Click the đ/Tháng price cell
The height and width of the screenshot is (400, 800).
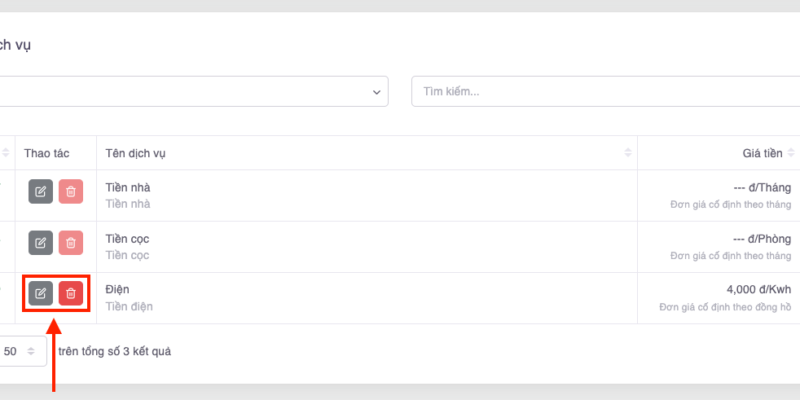[762, 187]
